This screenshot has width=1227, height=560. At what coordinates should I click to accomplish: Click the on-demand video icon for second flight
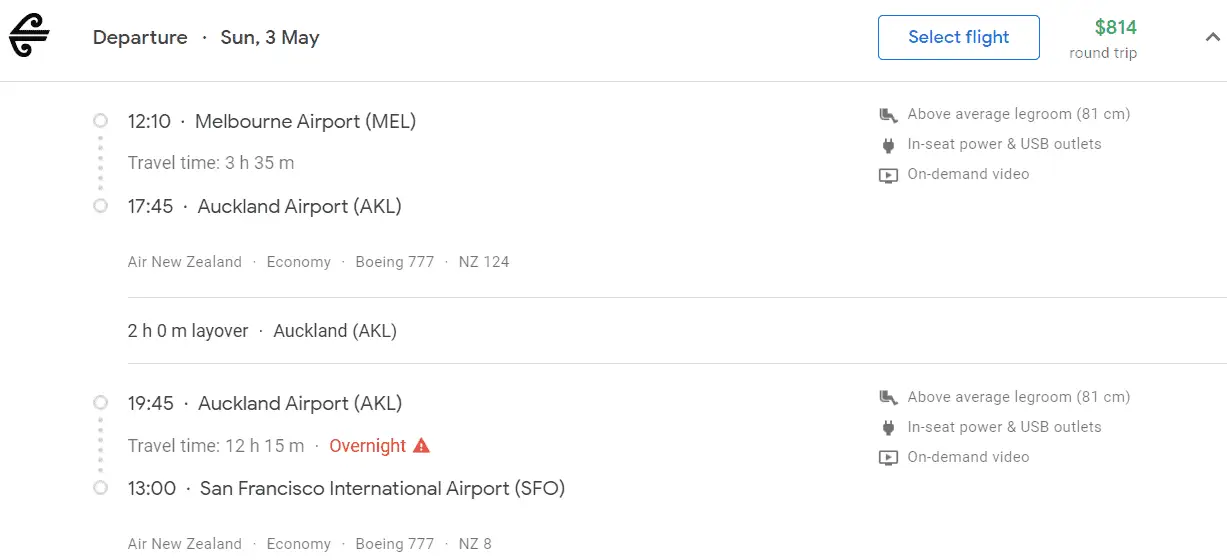(x=888, y=458)
